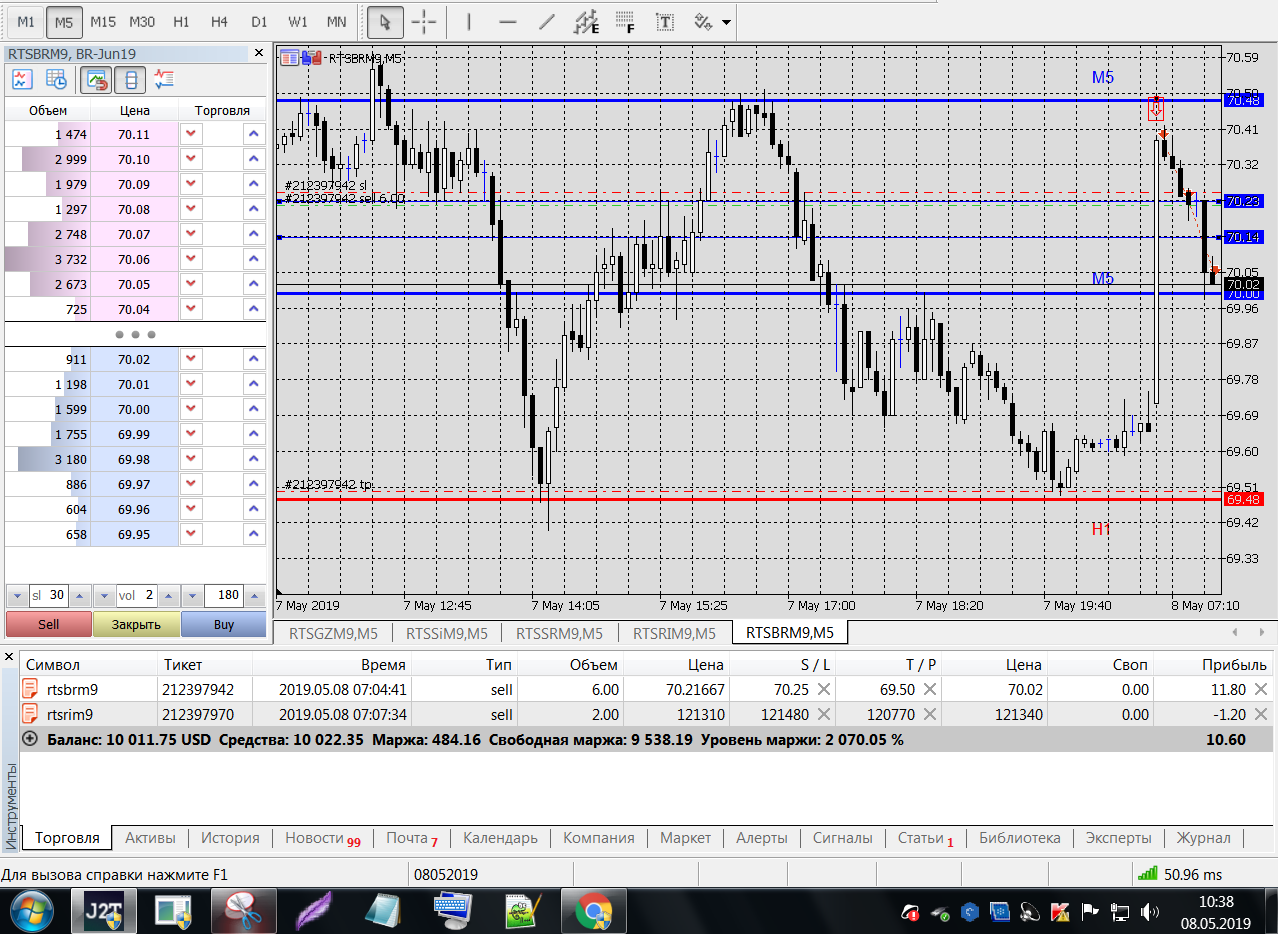Viewport: 1278px width, 934px height.
Task: Toggle the depth of market spread view button
Action: pyautogui.click(x=131, y=79)
